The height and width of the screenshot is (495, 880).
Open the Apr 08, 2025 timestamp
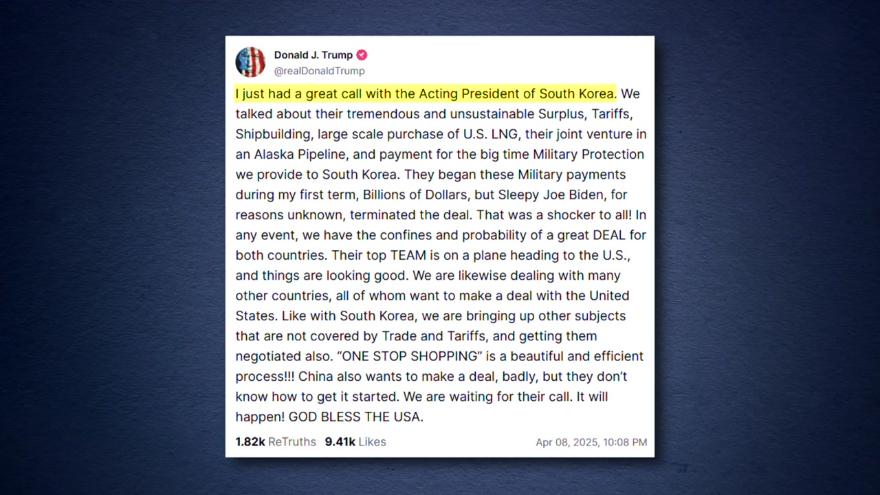[591, 442]
